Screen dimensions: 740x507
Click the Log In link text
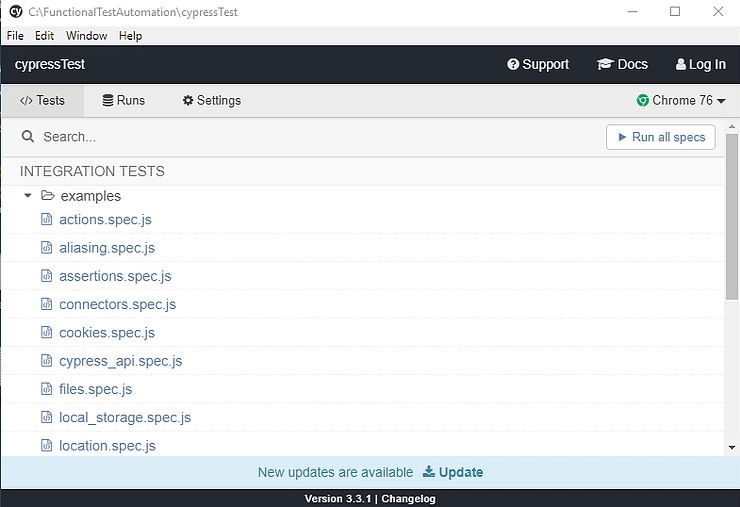(707, 64)
